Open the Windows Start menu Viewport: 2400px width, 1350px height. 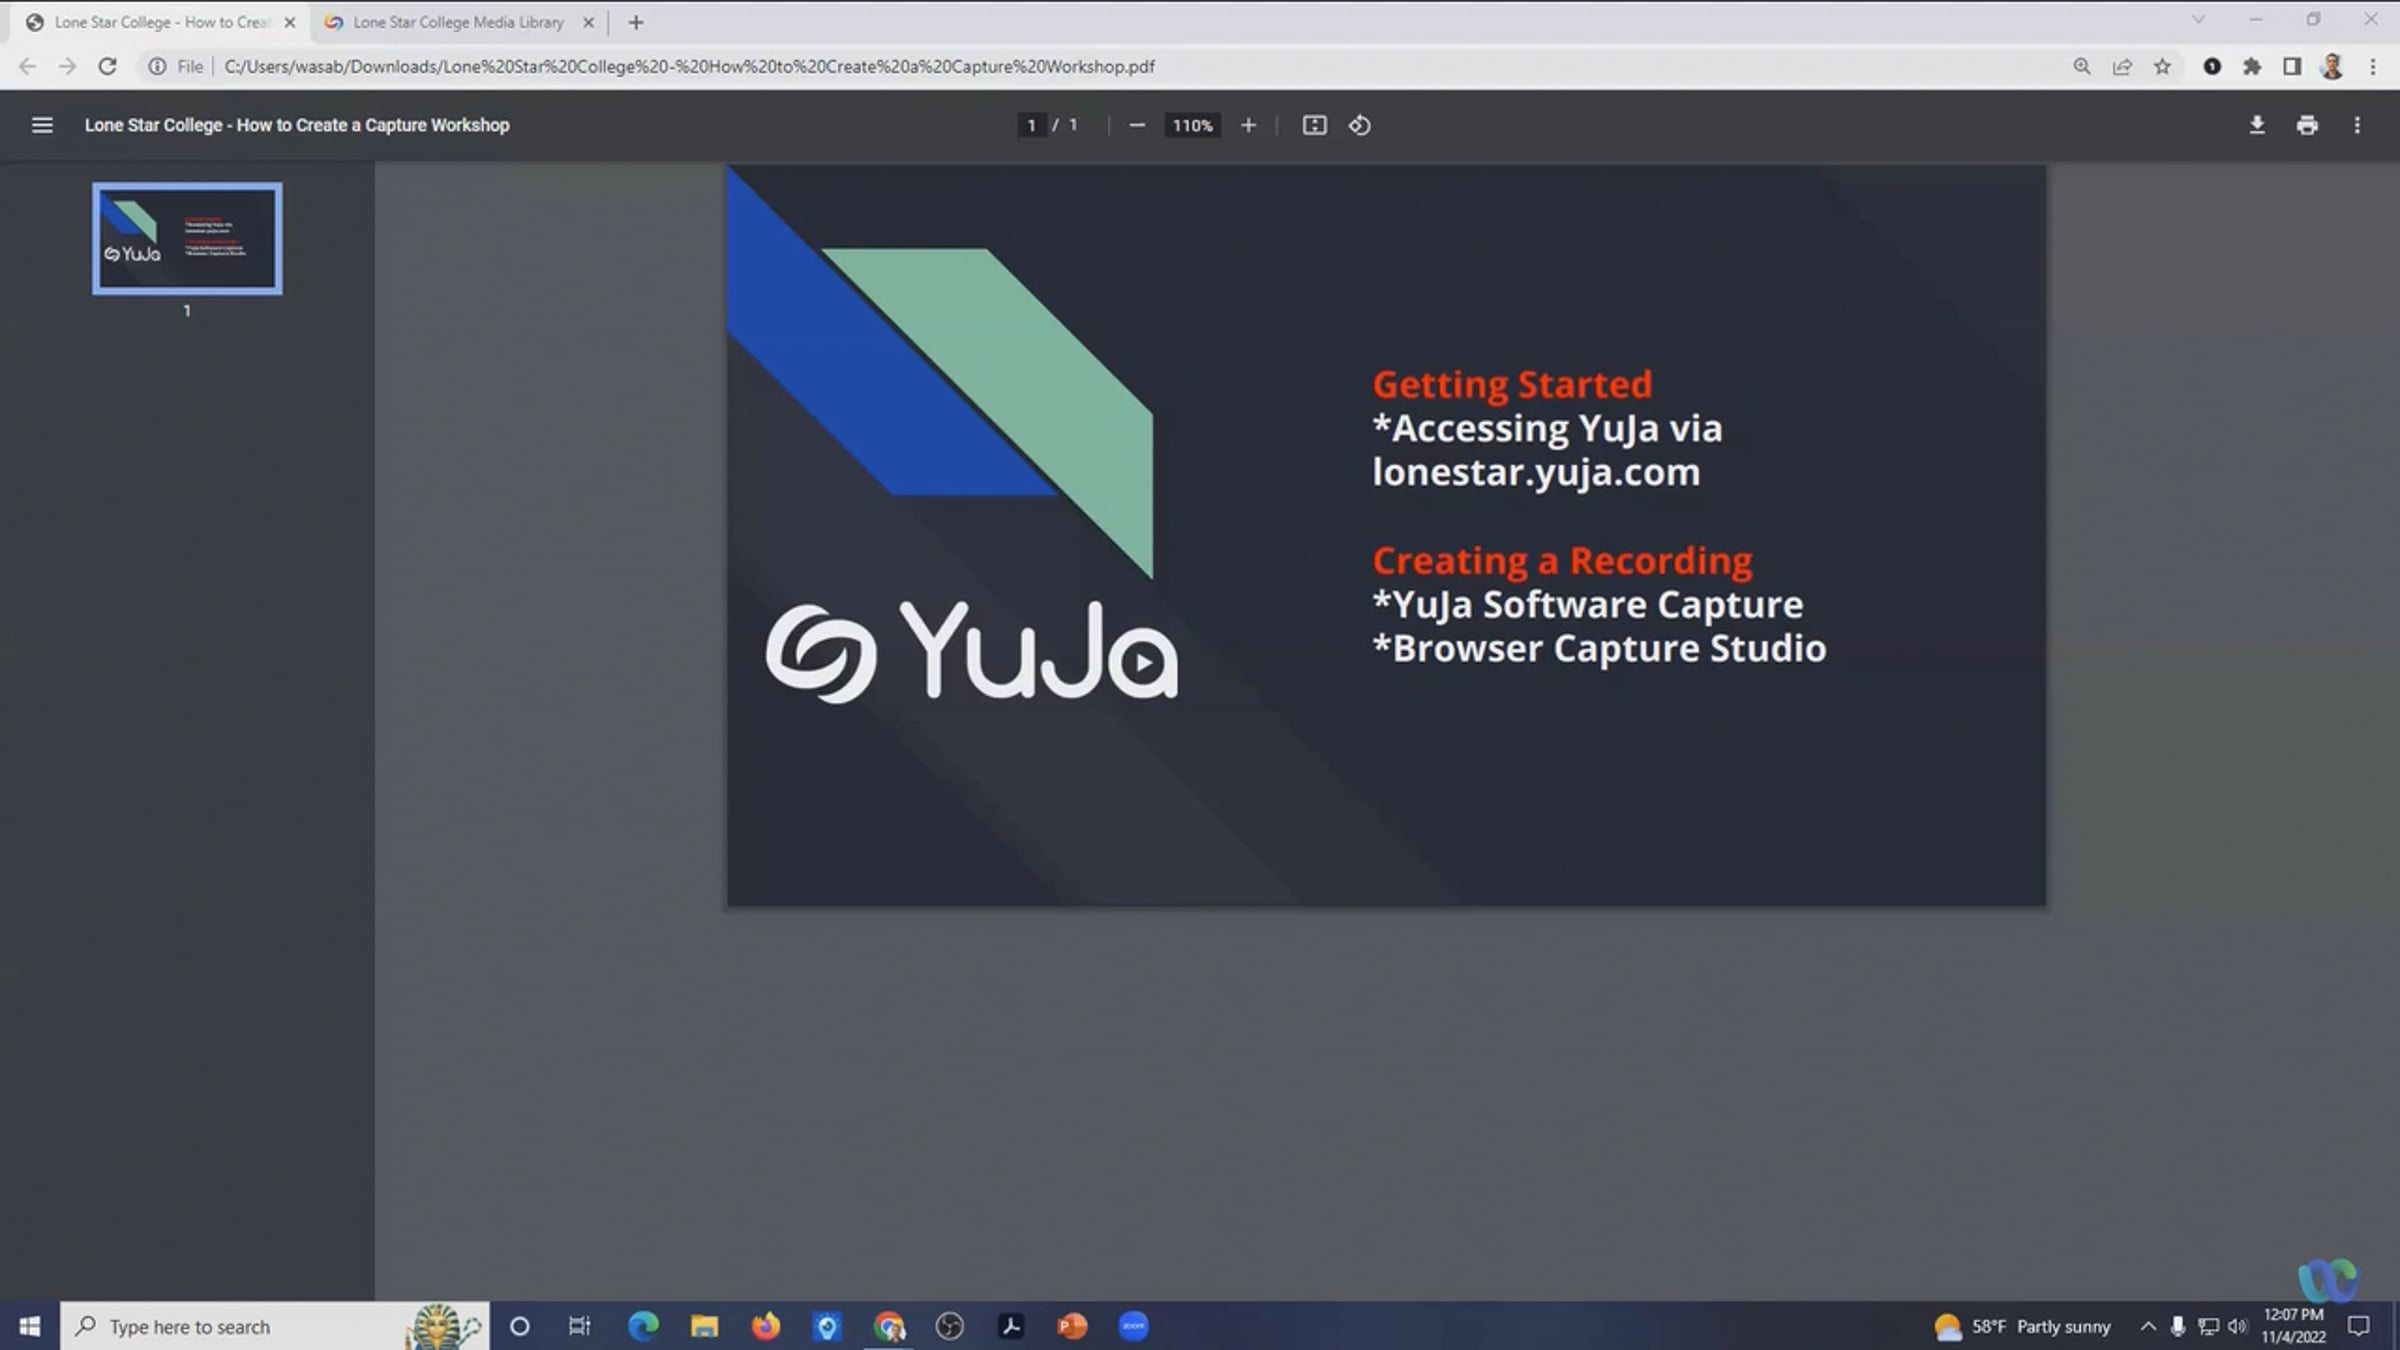point(30,1326)
